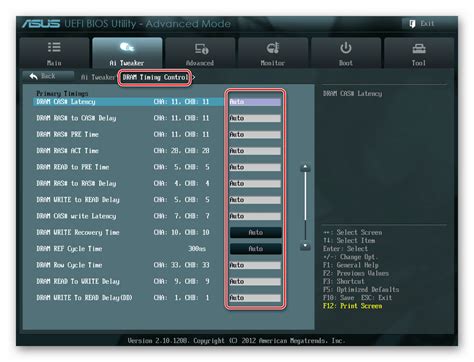Image resolution: width=474 pixels, height=362 pixels.
Task: Select DRAM READ To WRITE Delay label
Action: point(78,281)
